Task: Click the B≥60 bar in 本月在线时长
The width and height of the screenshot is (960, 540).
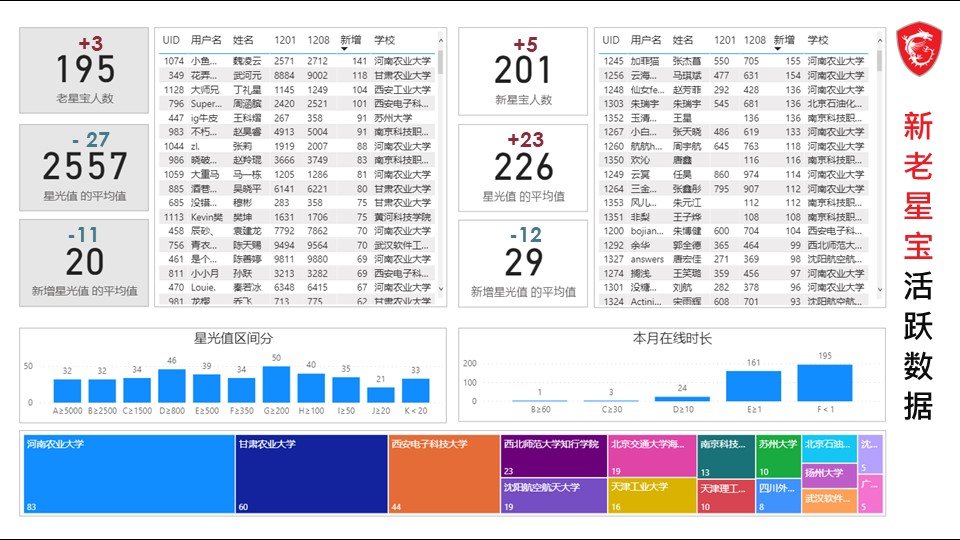Action: [x=539, y=401]
